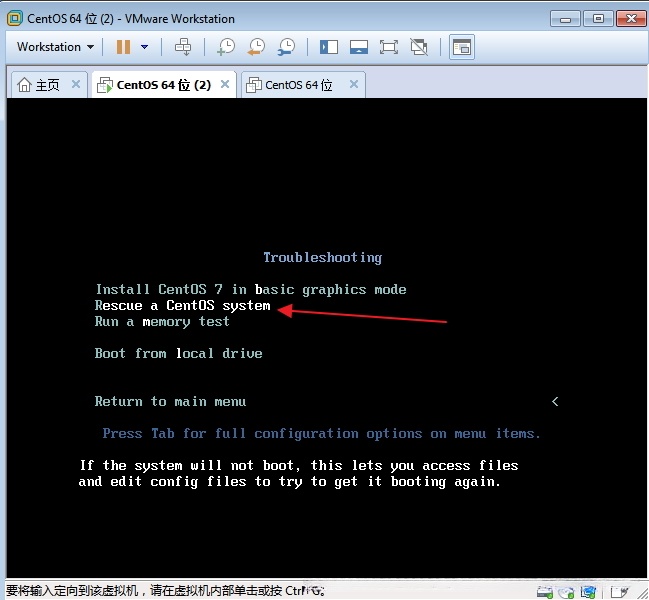Expand the power options arrow beside pause

pyautogui.click(x=144, y=47)
